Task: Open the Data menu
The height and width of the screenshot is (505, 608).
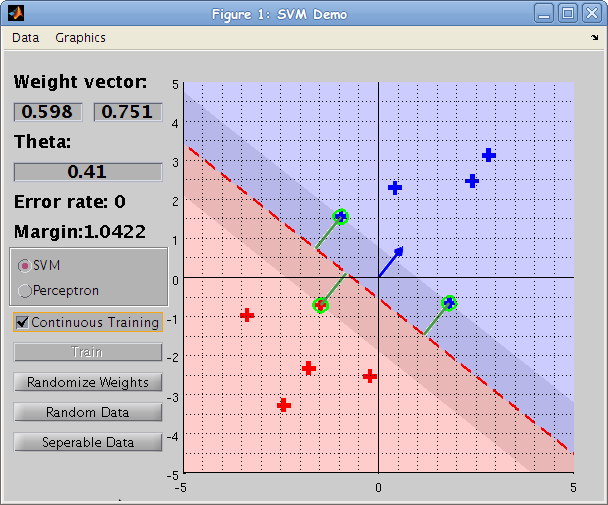Action: (26, 38)
